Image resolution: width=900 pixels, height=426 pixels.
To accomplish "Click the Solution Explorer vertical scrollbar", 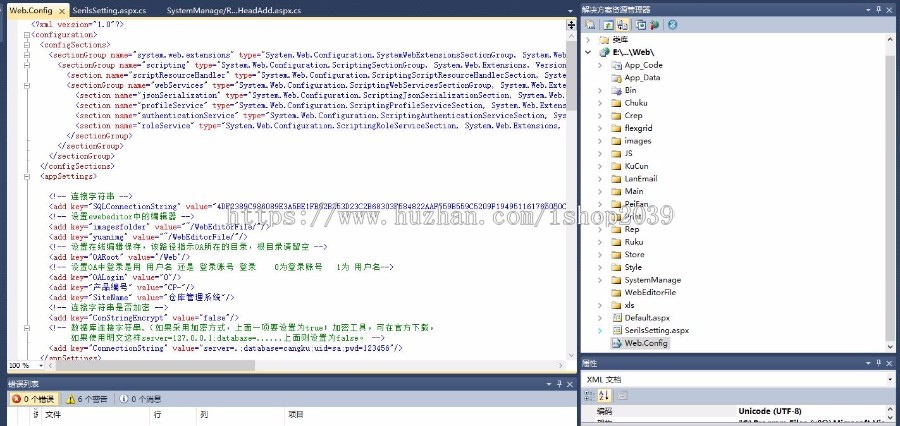I will click(890, 193).
